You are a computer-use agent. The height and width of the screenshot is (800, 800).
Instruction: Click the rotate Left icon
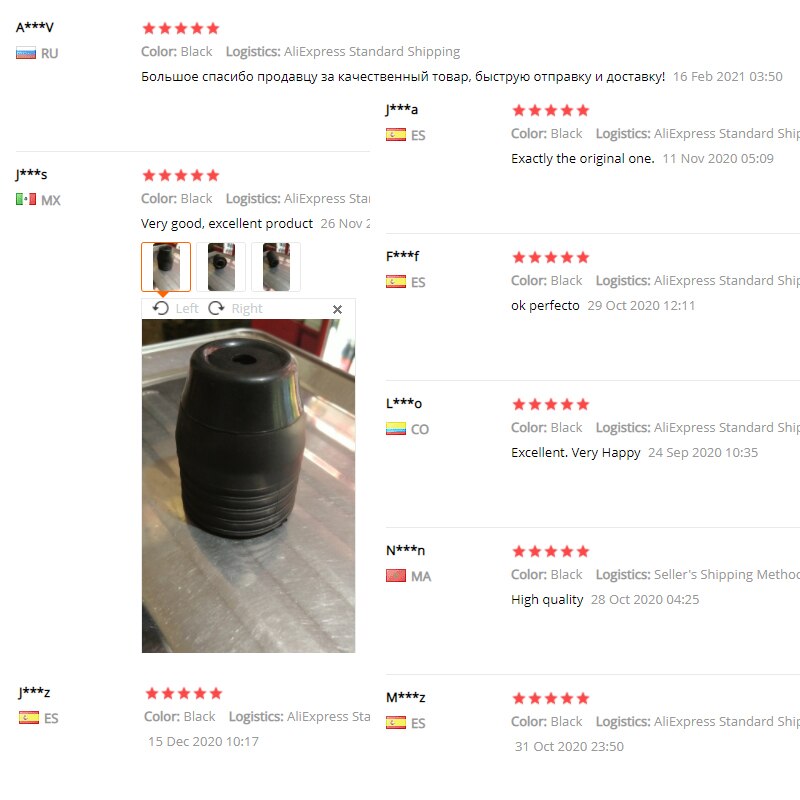coord(161,308)
